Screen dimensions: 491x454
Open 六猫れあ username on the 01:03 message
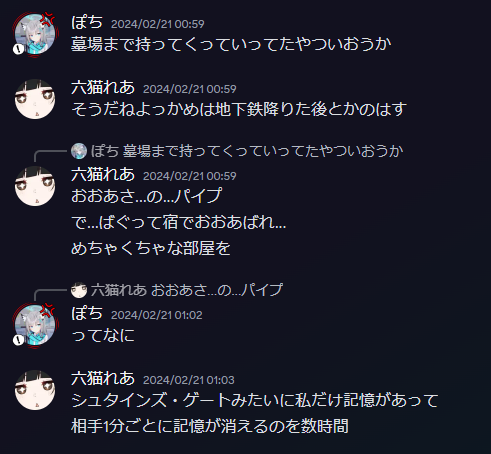coord(103,379)
